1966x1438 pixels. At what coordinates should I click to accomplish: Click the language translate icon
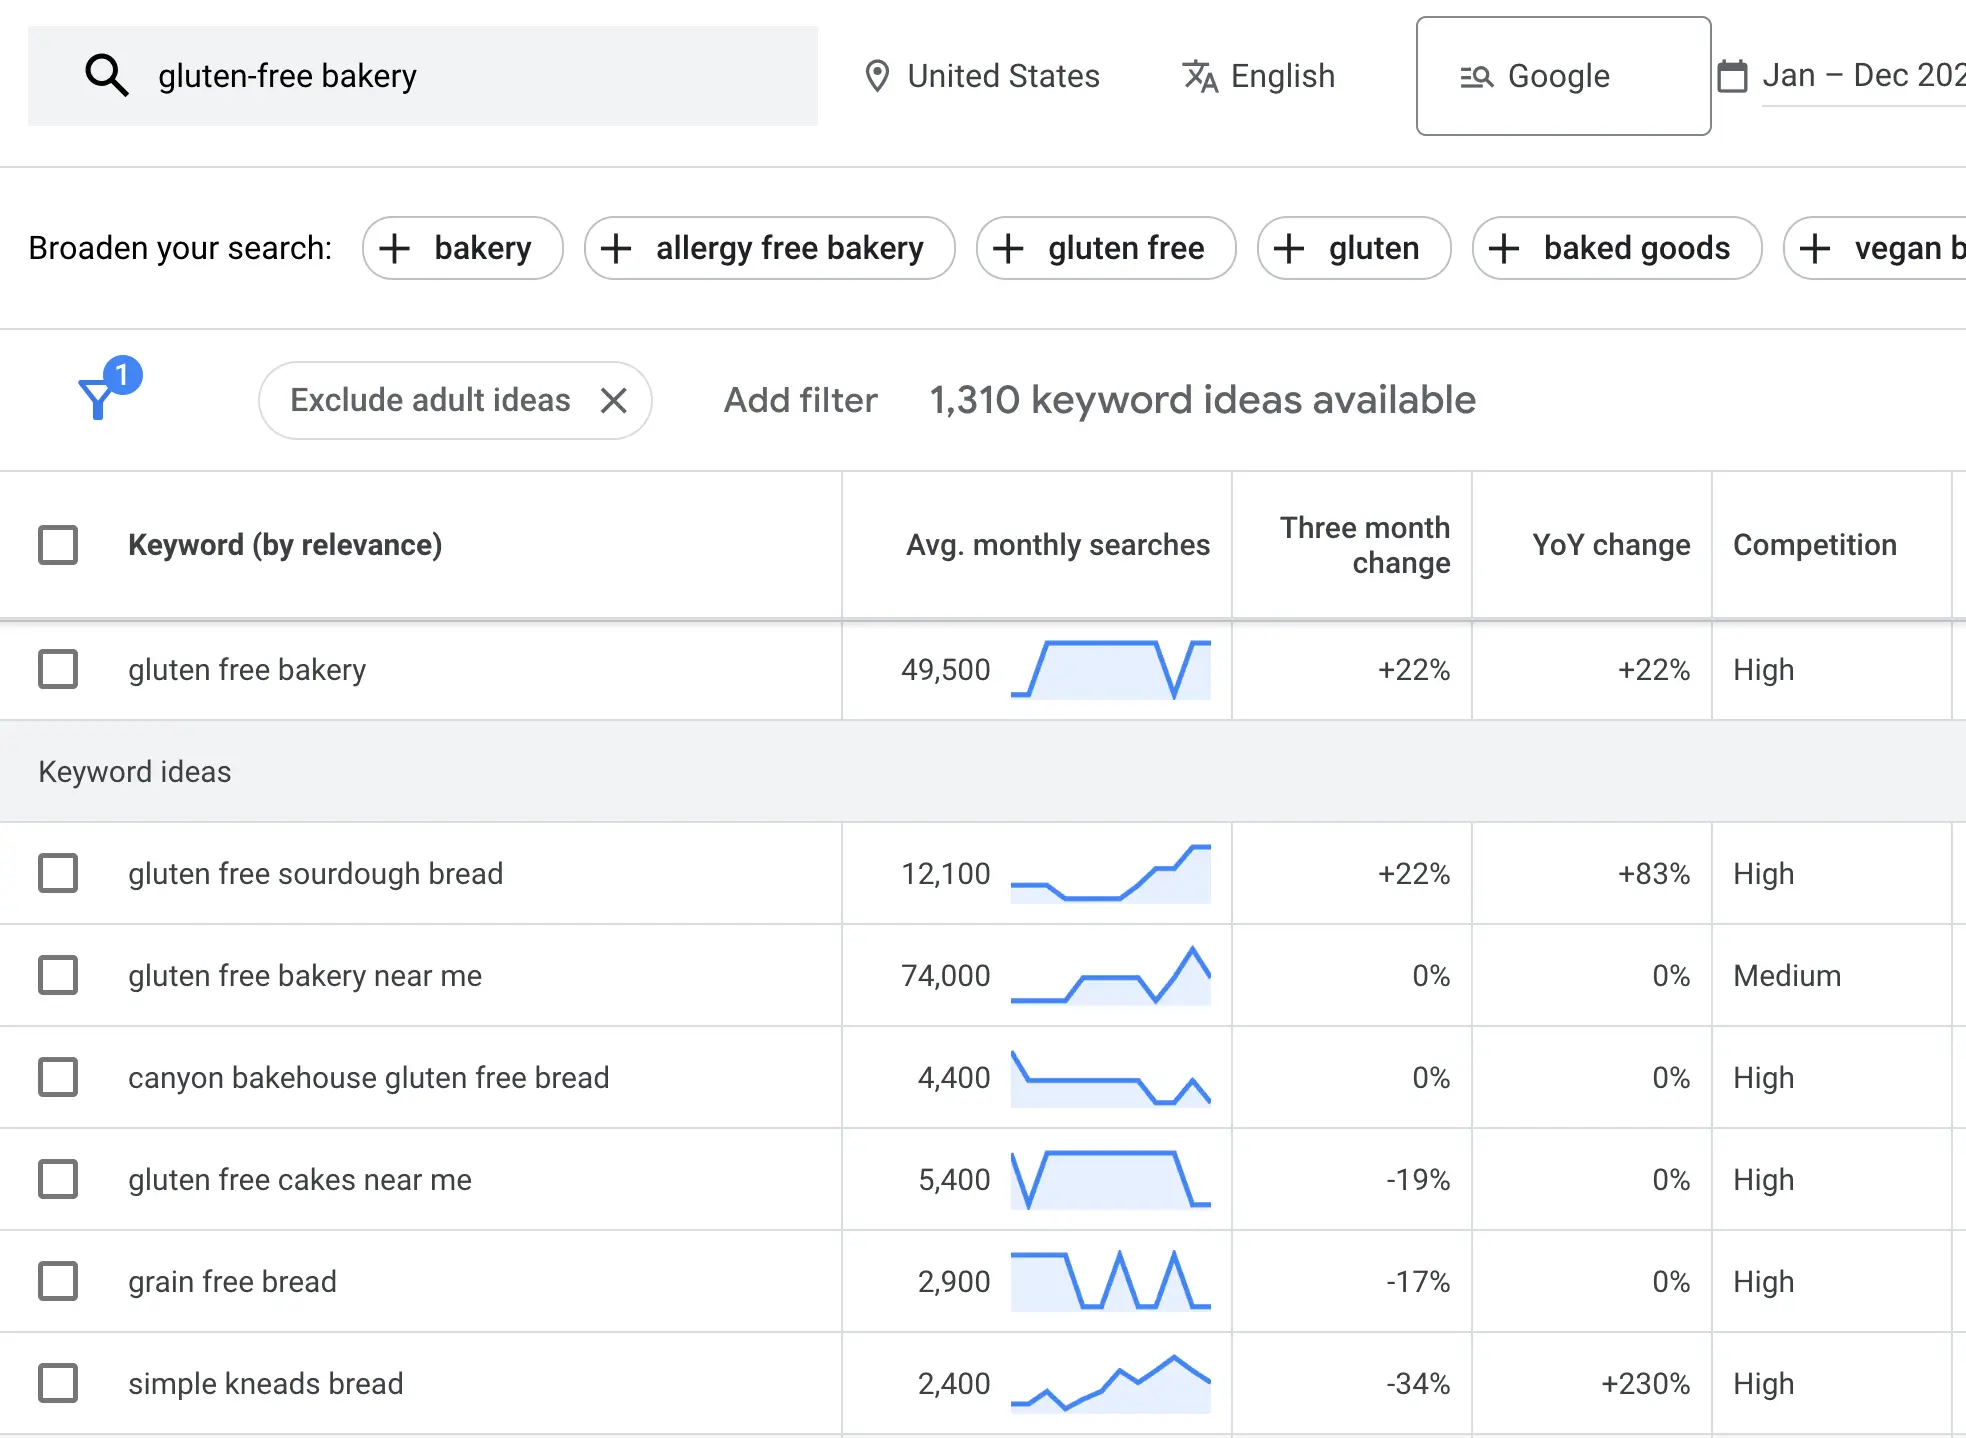click(x=1199, y=76)
